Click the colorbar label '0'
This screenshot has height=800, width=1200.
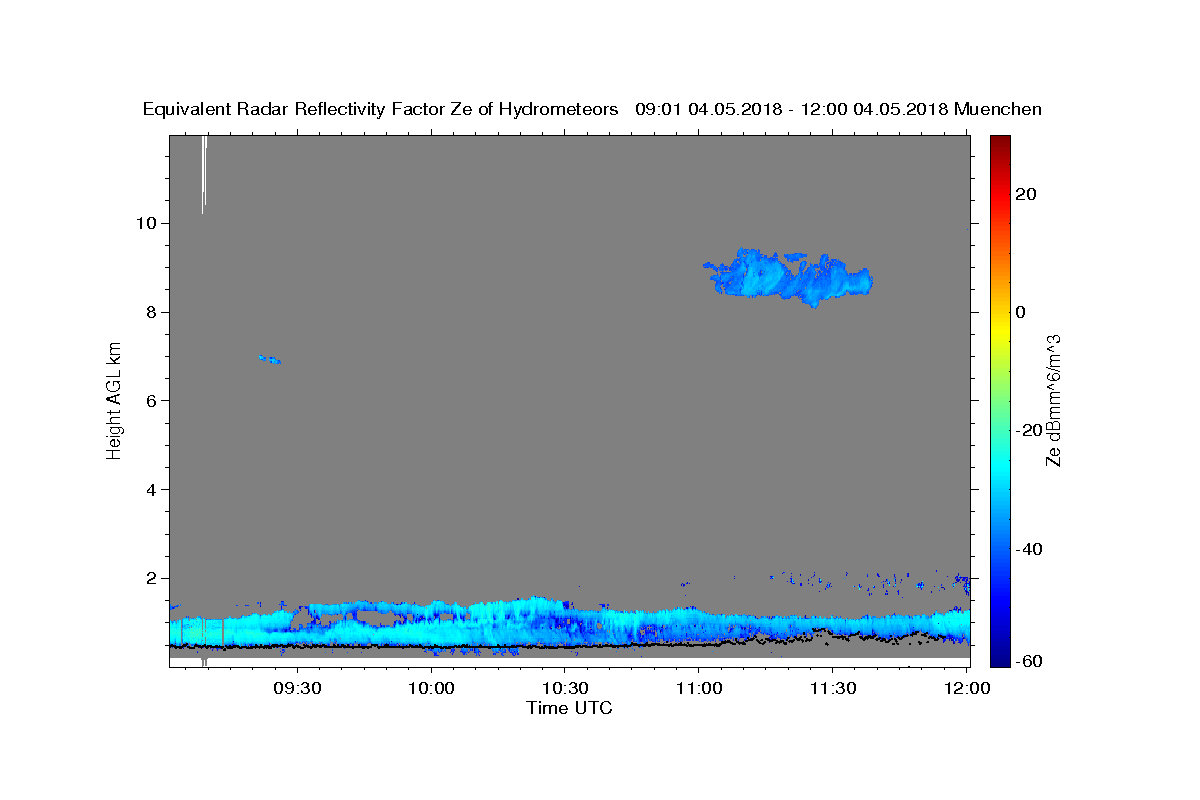click(x=1020, y=312)
